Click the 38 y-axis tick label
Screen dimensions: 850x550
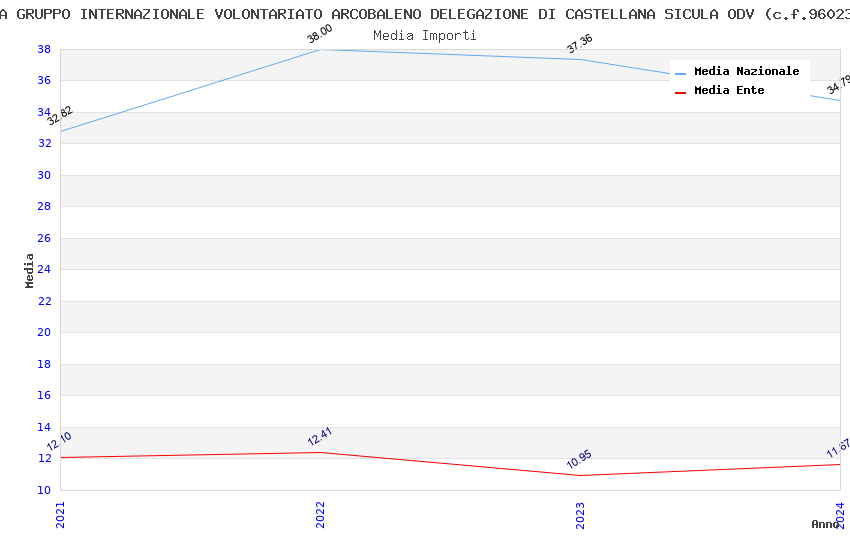point(44,49)
